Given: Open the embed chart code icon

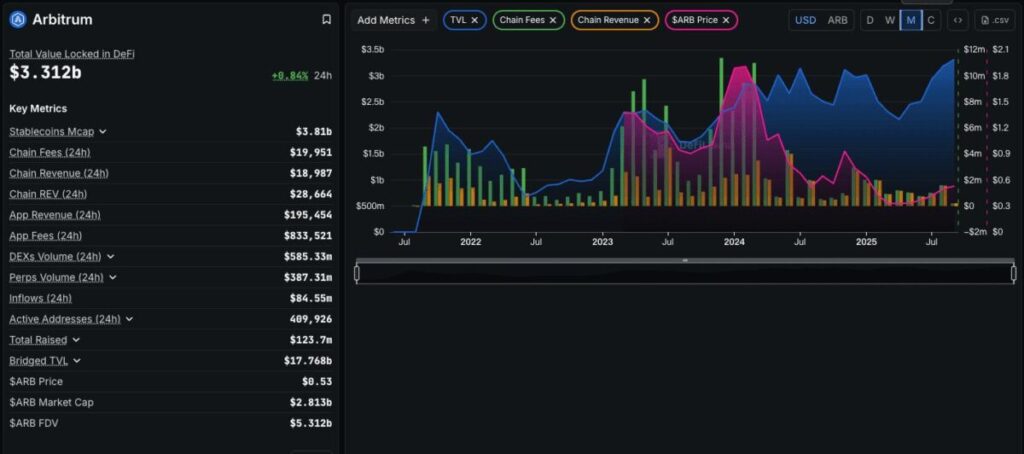Looking at the screenshot, I should pos(958,20).
